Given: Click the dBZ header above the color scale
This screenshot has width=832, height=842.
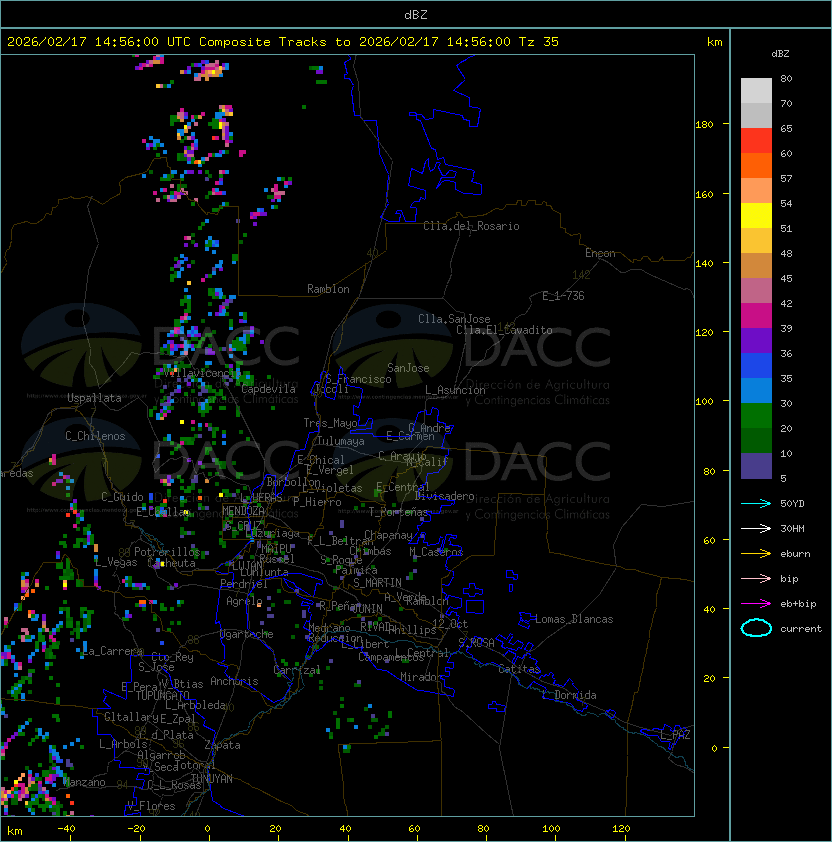Looking at the screenshot, I should tap(780, 54).
